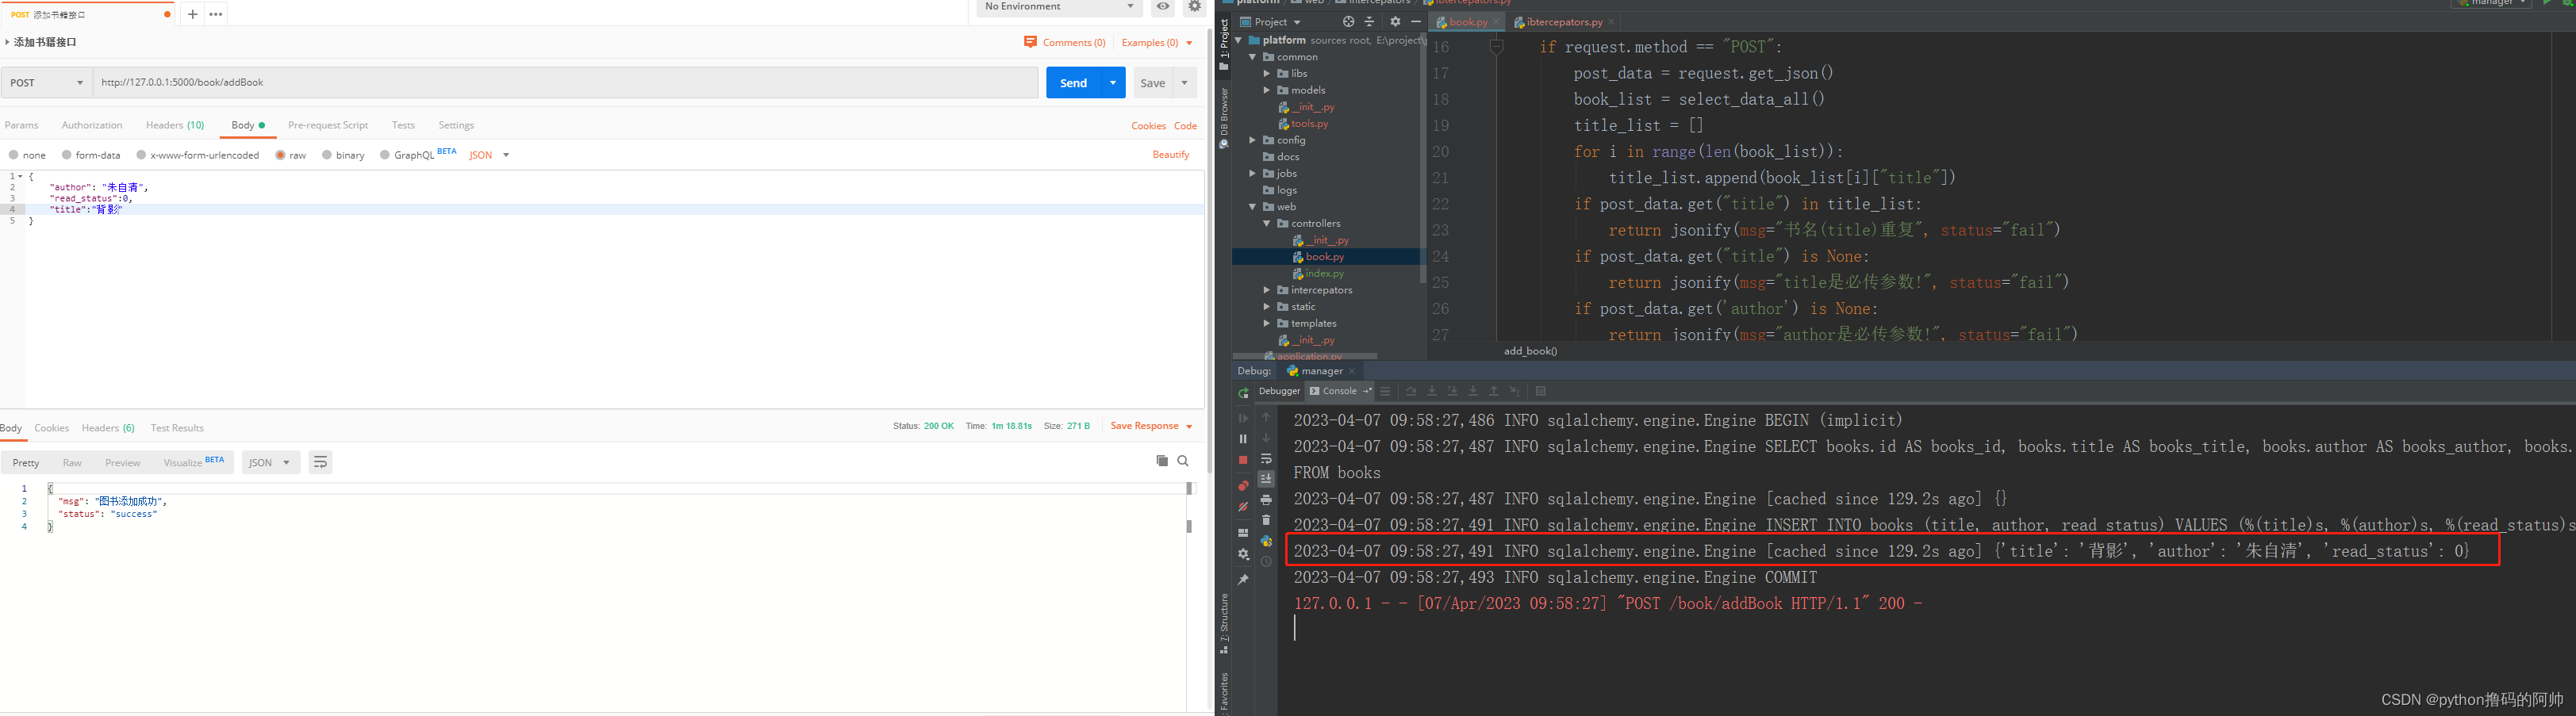Pause the running debug program
This screenshot has height=716, width=2576.
point(1243,439)
